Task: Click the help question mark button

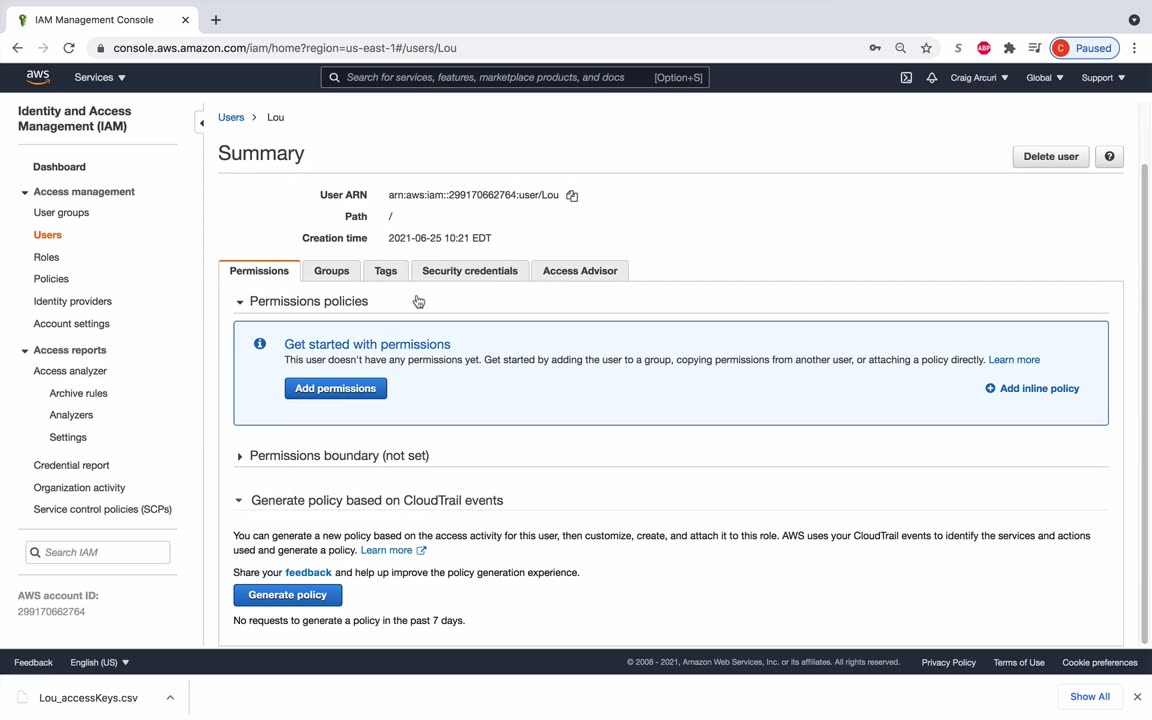Action: point(1109,156)
